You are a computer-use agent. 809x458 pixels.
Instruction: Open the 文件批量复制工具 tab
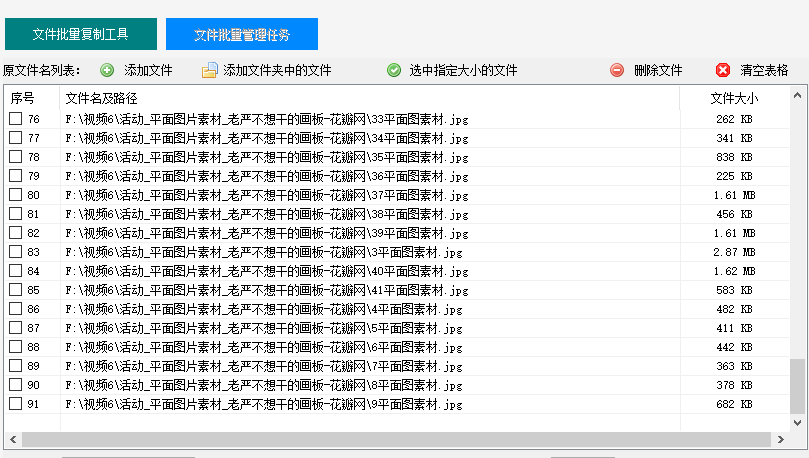pyautogui.click(x=81, y=34)
